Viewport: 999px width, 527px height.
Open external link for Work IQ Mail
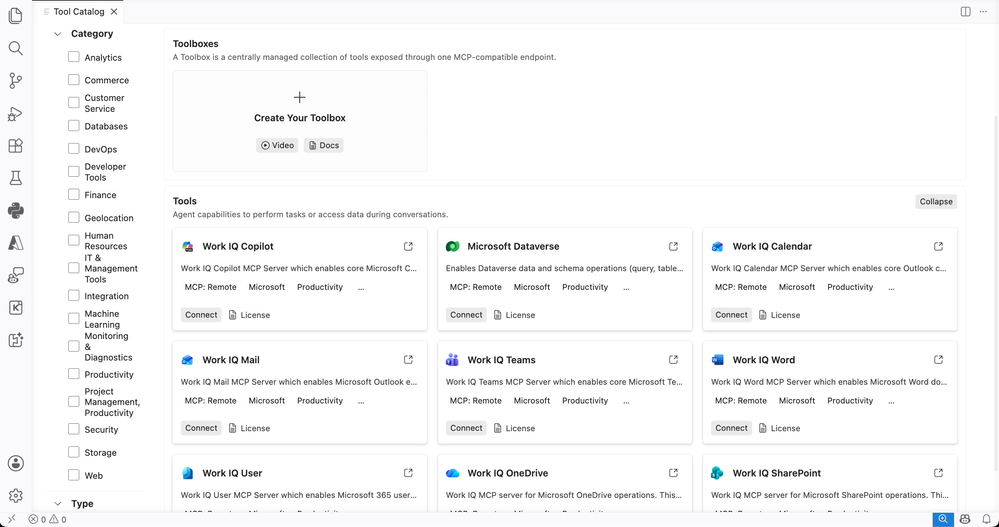click(x=408, y=360)
